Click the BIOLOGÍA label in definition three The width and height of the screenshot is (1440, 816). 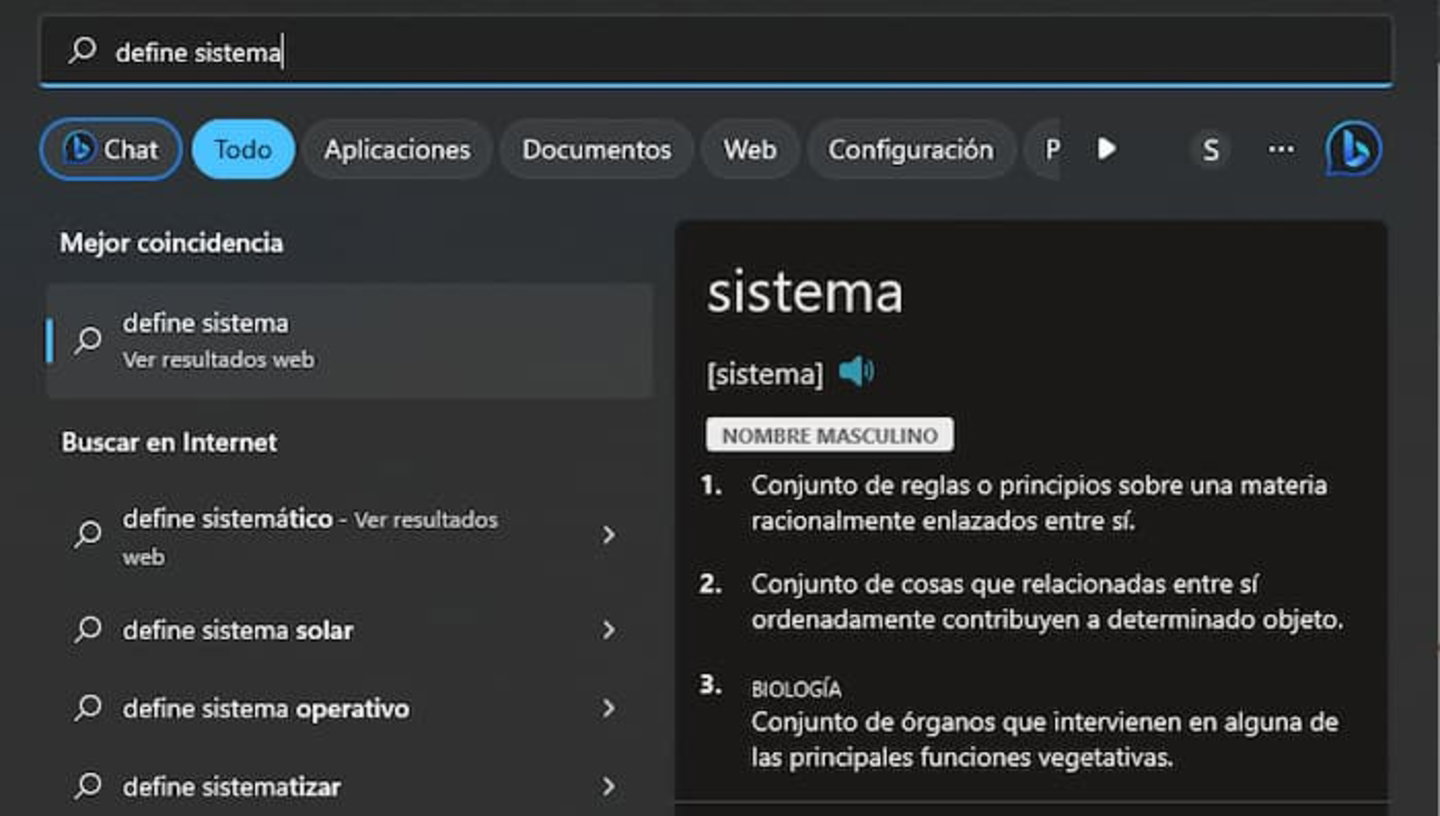(x=796, y=689)
